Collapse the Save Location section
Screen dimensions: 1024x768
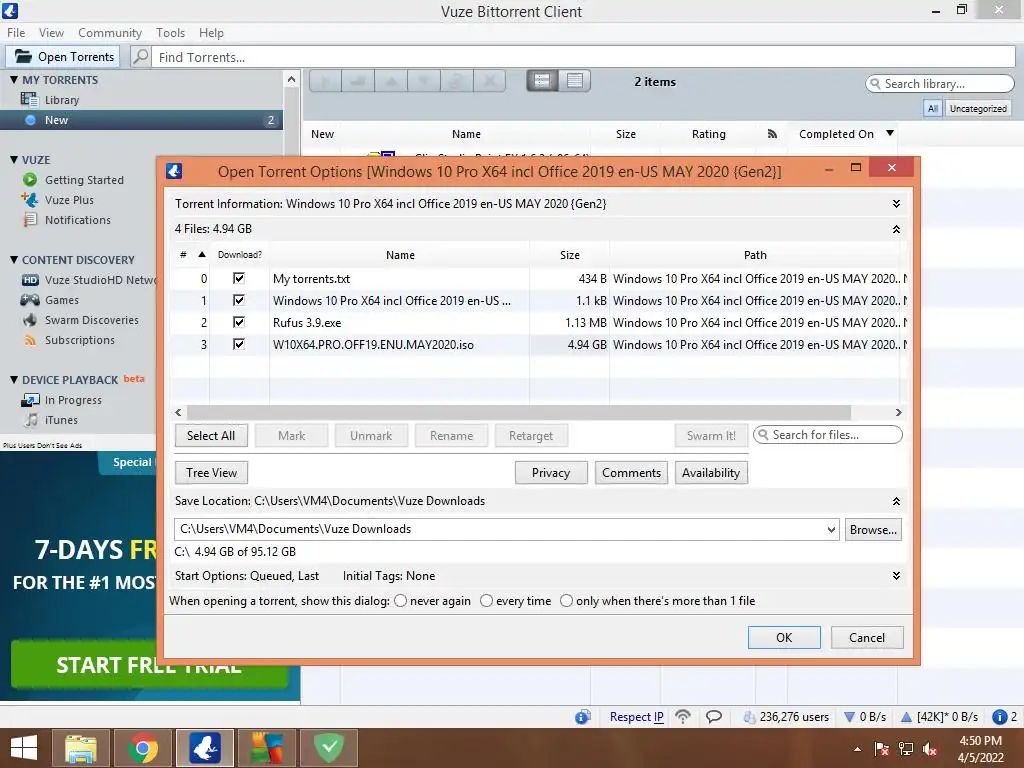tap(896, 502)
